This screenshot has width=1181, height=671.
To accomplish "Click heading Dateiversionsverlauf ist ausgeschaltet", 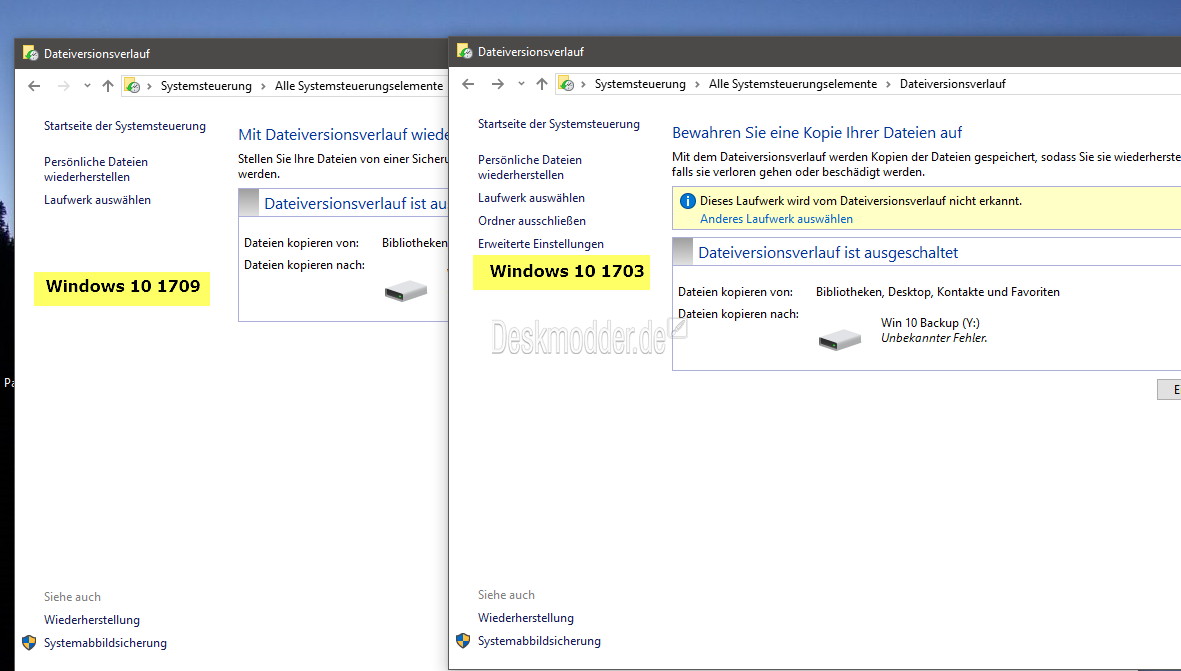I will tap(828, 252).
